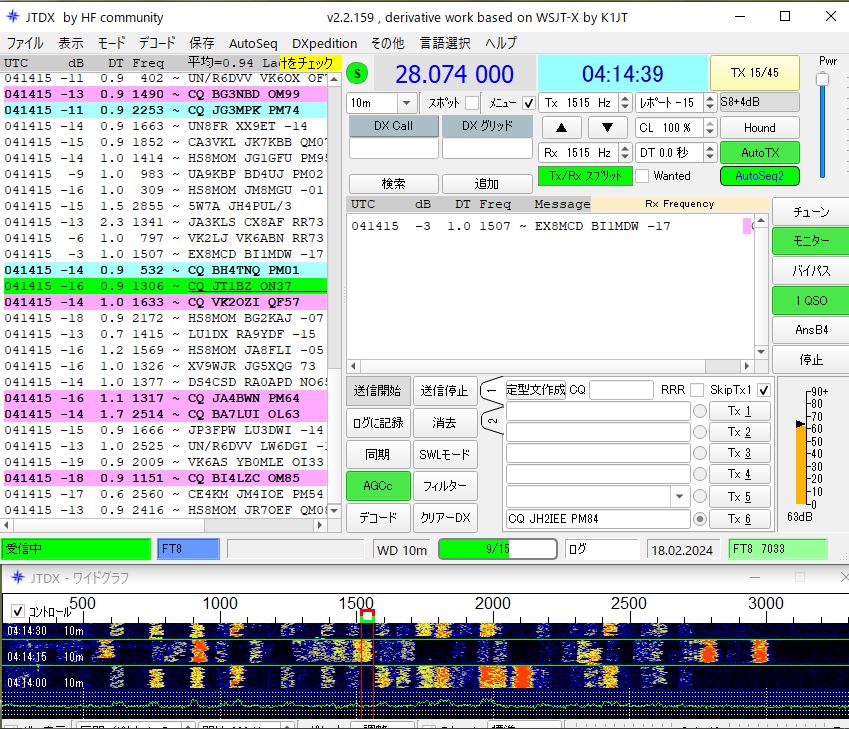Screen dimensions: 849x729
Task: Toggle the green AGCc button
Action: tap(378, 485)
